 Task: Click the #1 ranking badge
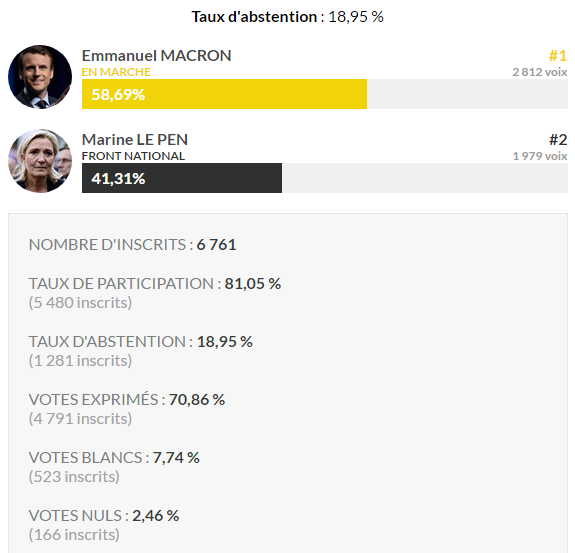pyautogui.click(x=558, y=56)
